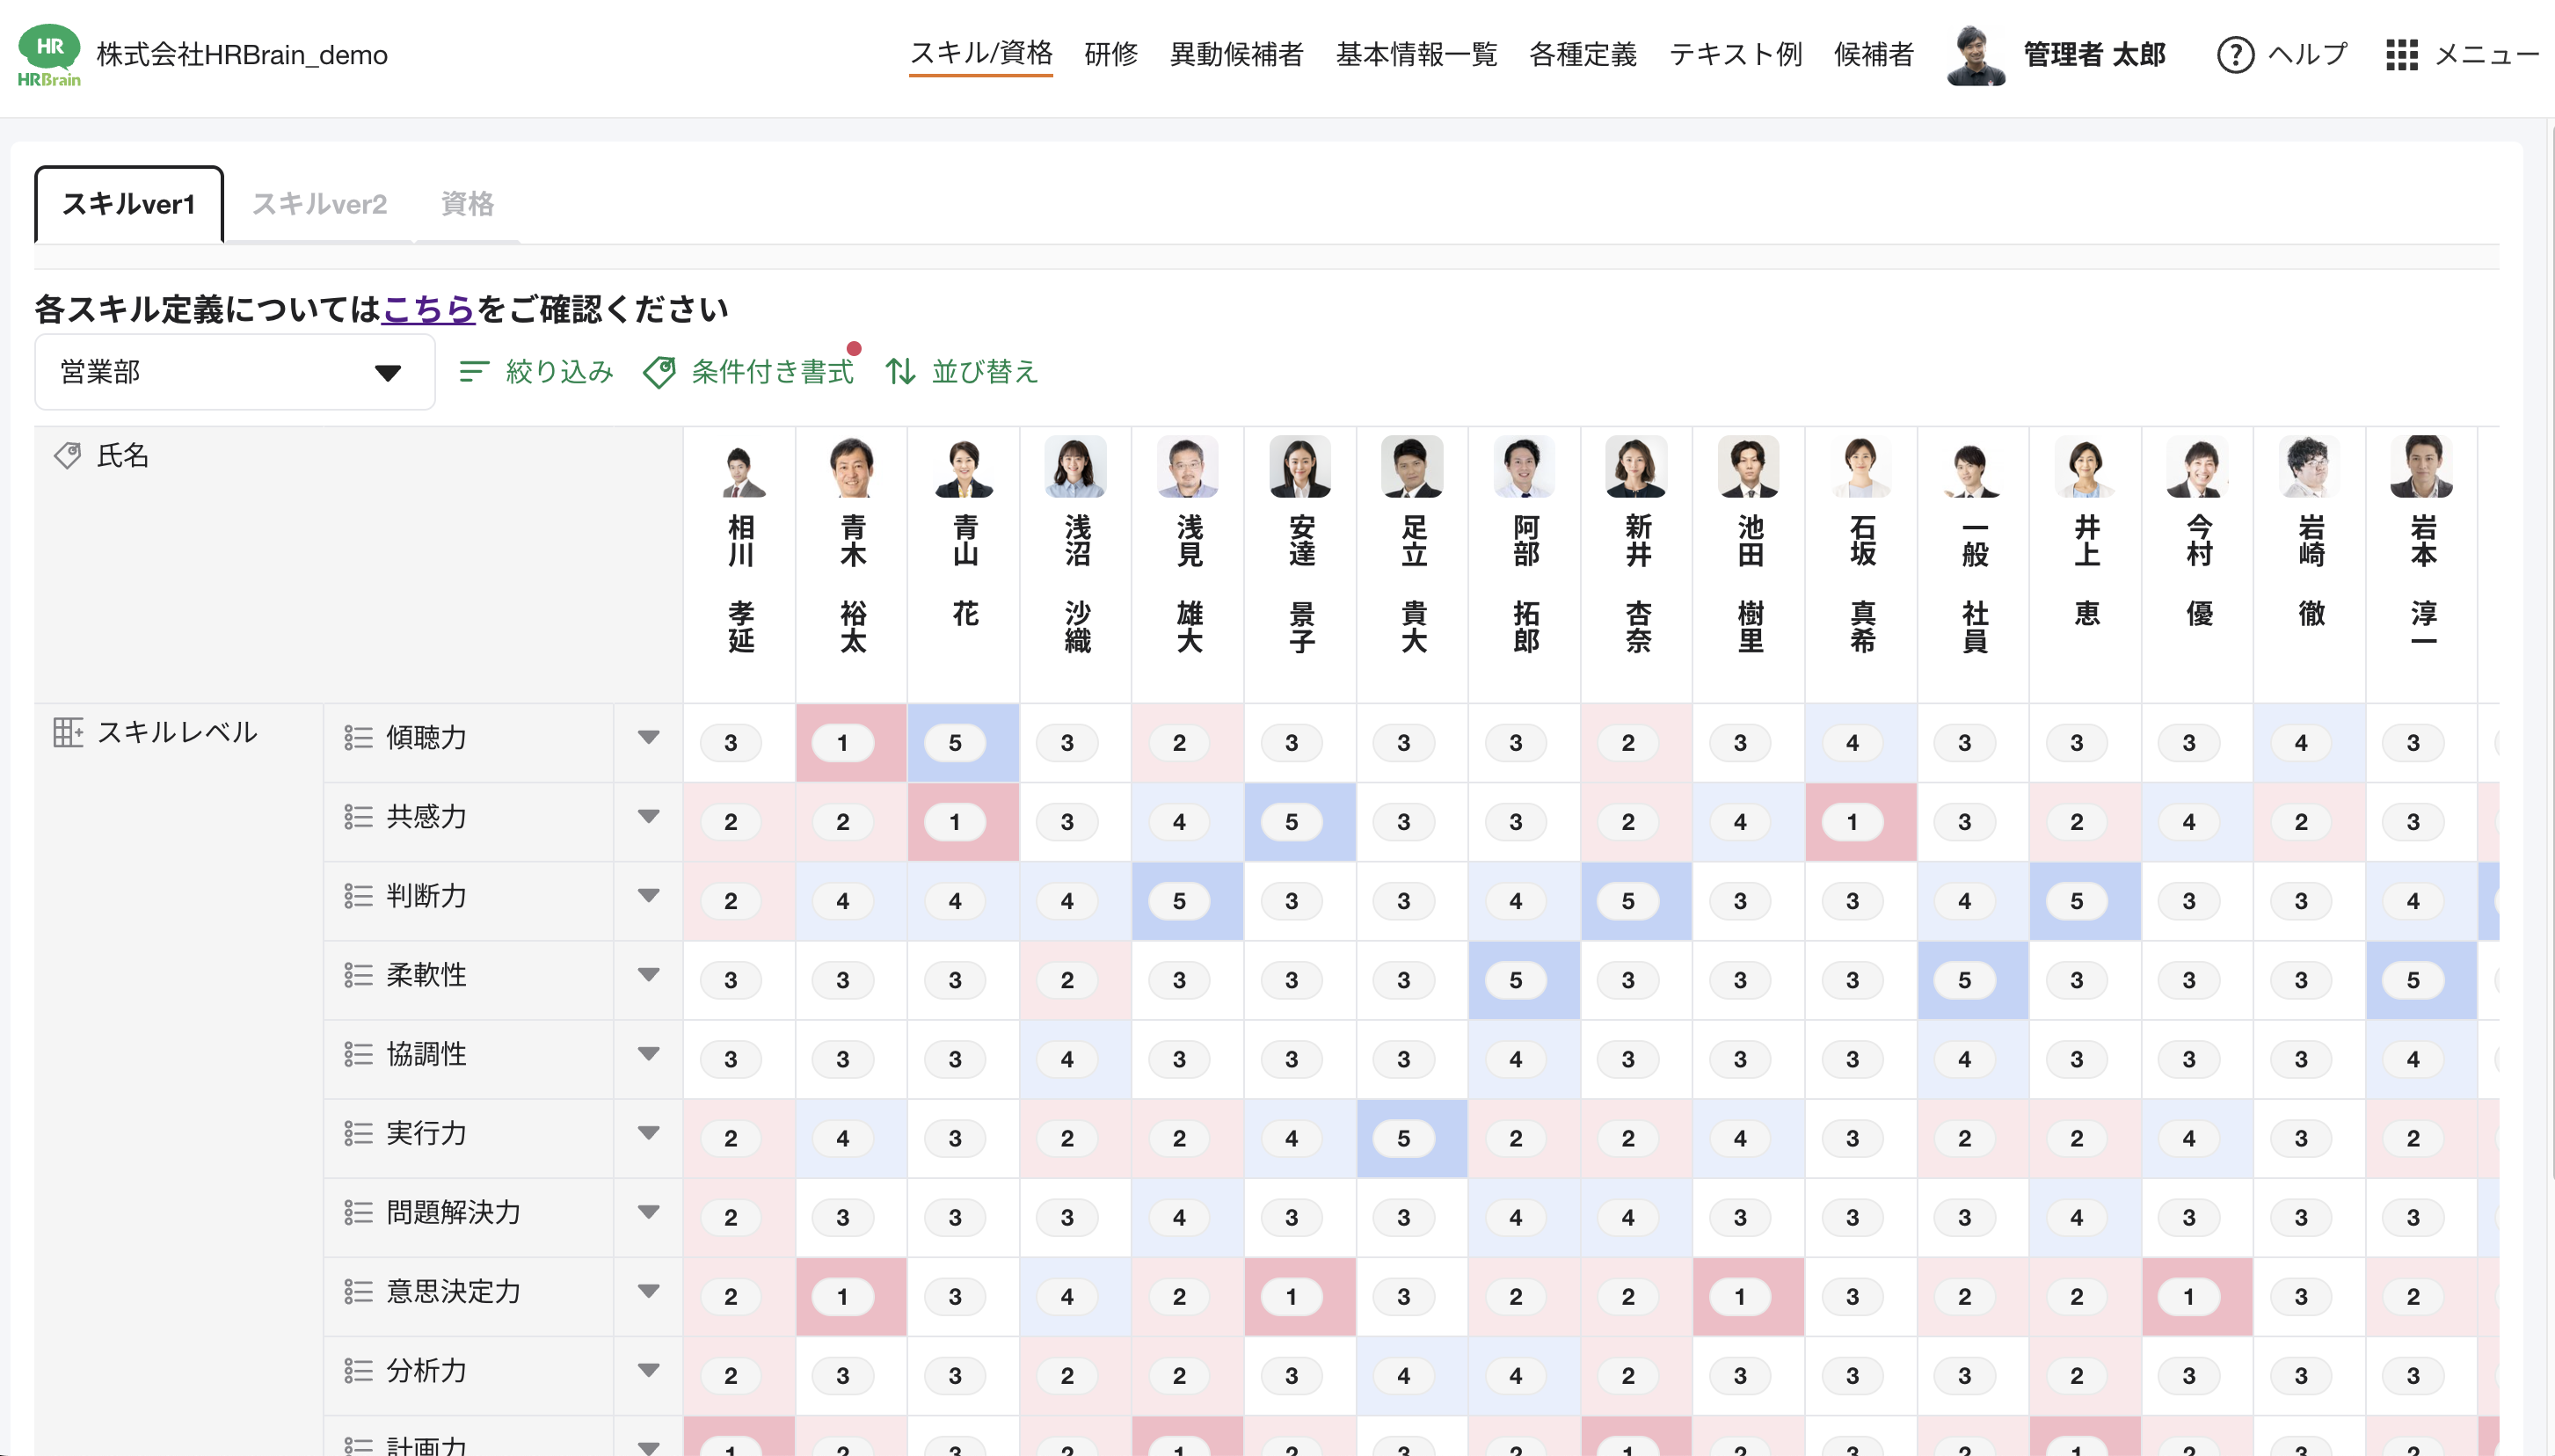Image resolution: width=2555 pixels, height=1456 pixels.
Task: Open the メニュー app grid icon
Action: pyautogui.click(x=2401, y=55)
